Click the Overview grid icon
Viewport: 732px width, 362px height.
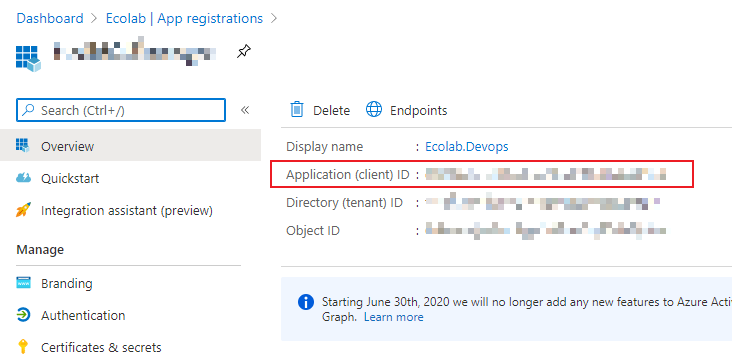[x=22, y=145]
